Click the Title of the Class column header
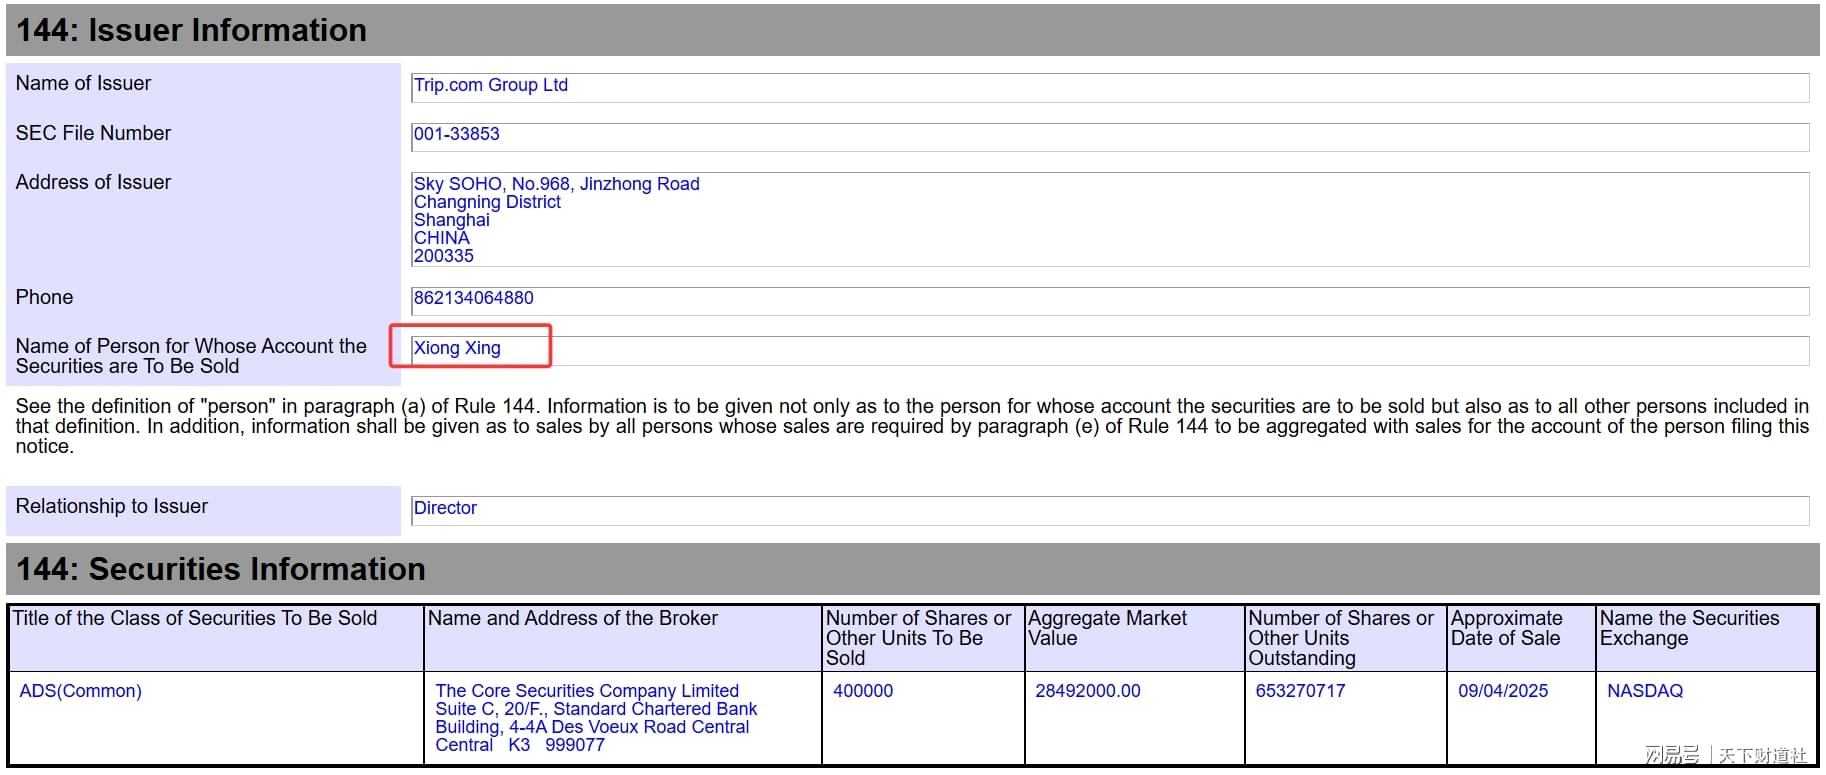Screen dimensions: 1826x775 pos(195,619)
